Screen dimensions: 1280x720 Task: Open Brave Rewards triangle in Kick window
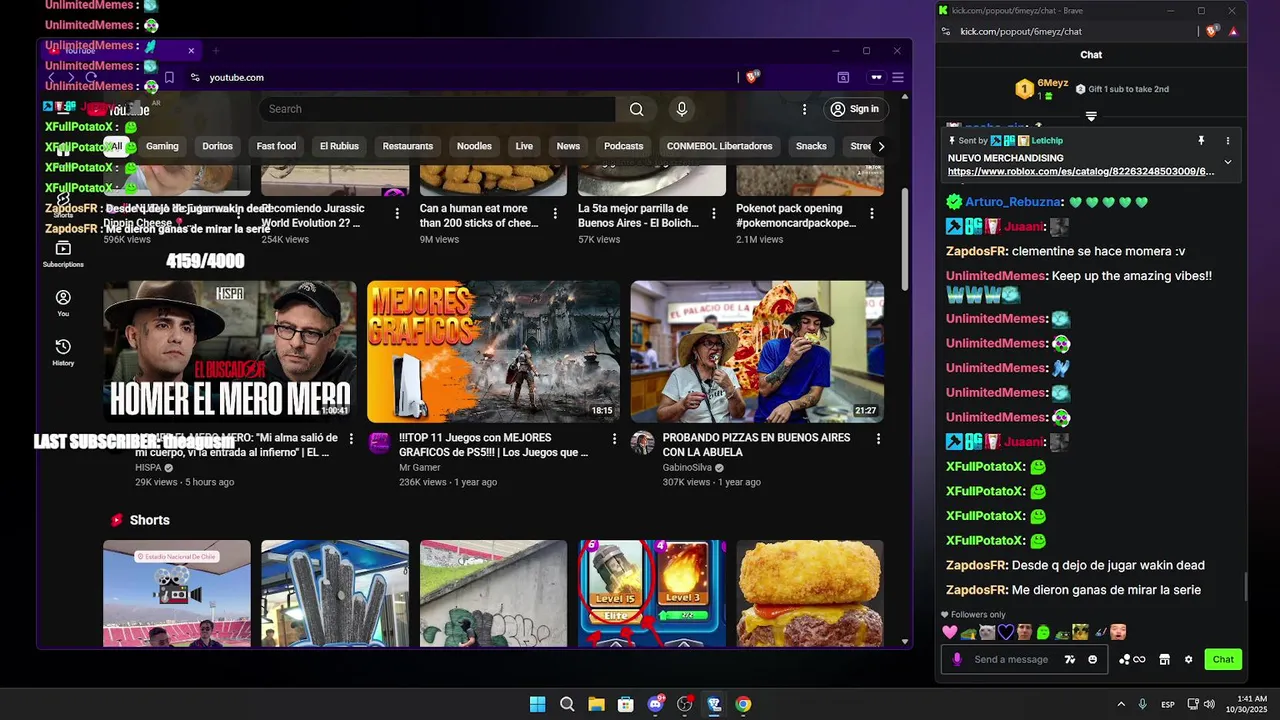[1233, 31]
